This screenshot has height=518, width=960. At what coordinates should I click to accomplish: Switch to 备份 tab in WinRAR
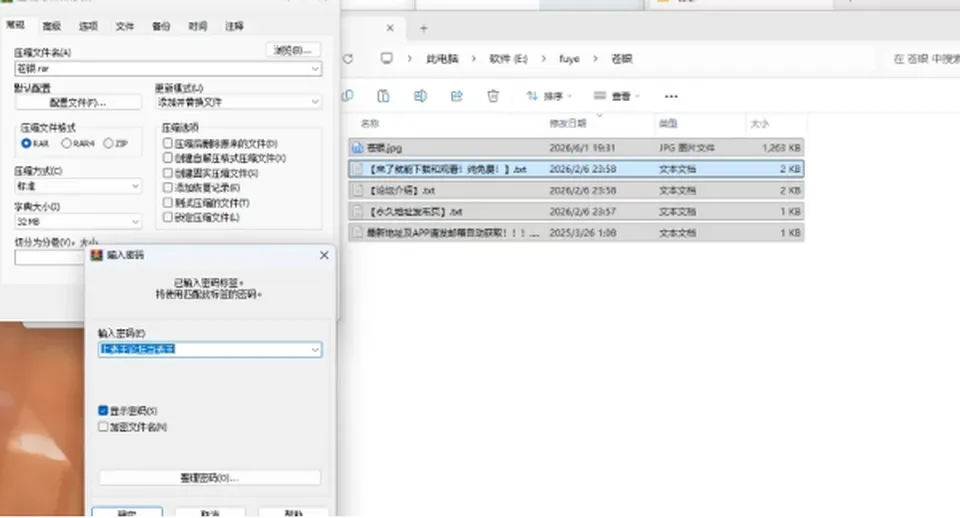tap(161, 26)
